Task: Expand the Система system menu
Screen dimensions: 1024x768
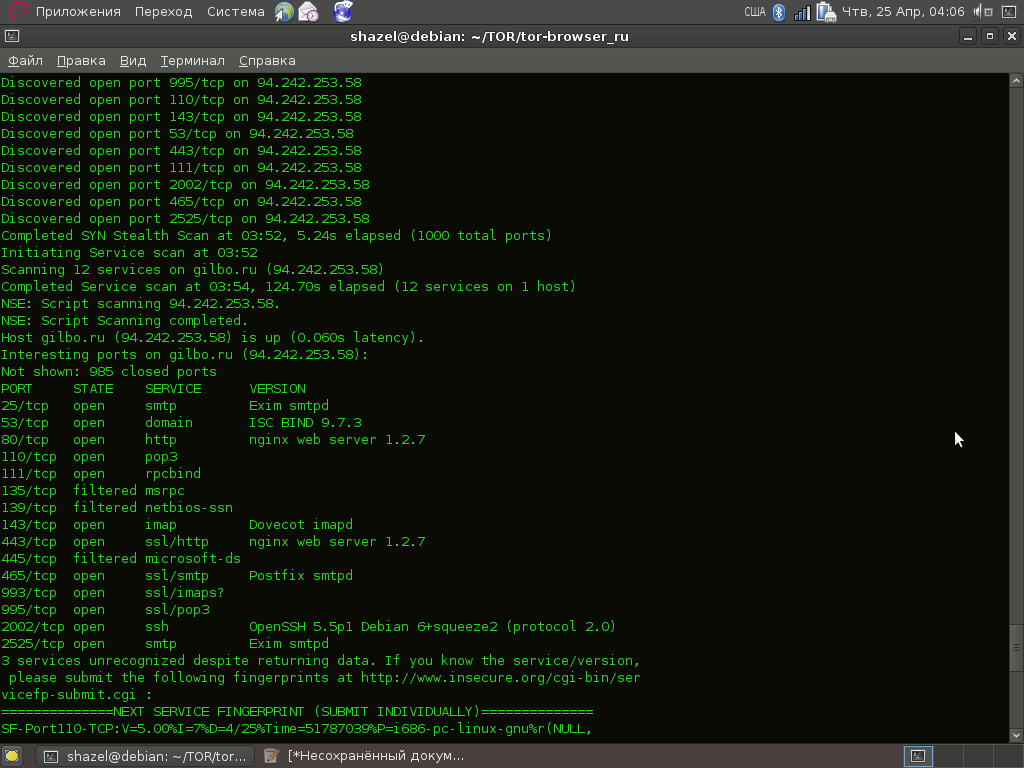Action: pos(236,12)
